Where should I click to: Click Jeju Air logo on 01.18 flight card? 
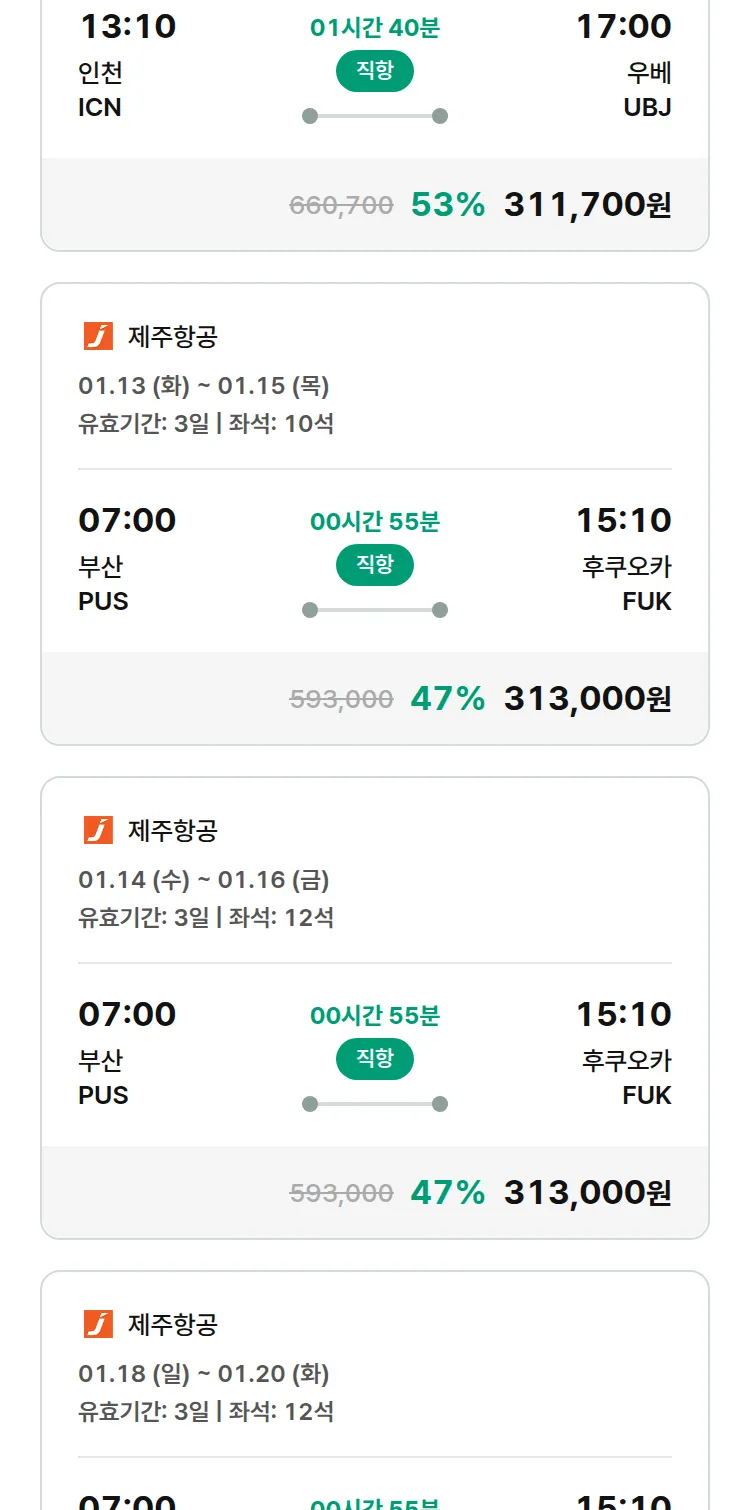point(98,1324)
